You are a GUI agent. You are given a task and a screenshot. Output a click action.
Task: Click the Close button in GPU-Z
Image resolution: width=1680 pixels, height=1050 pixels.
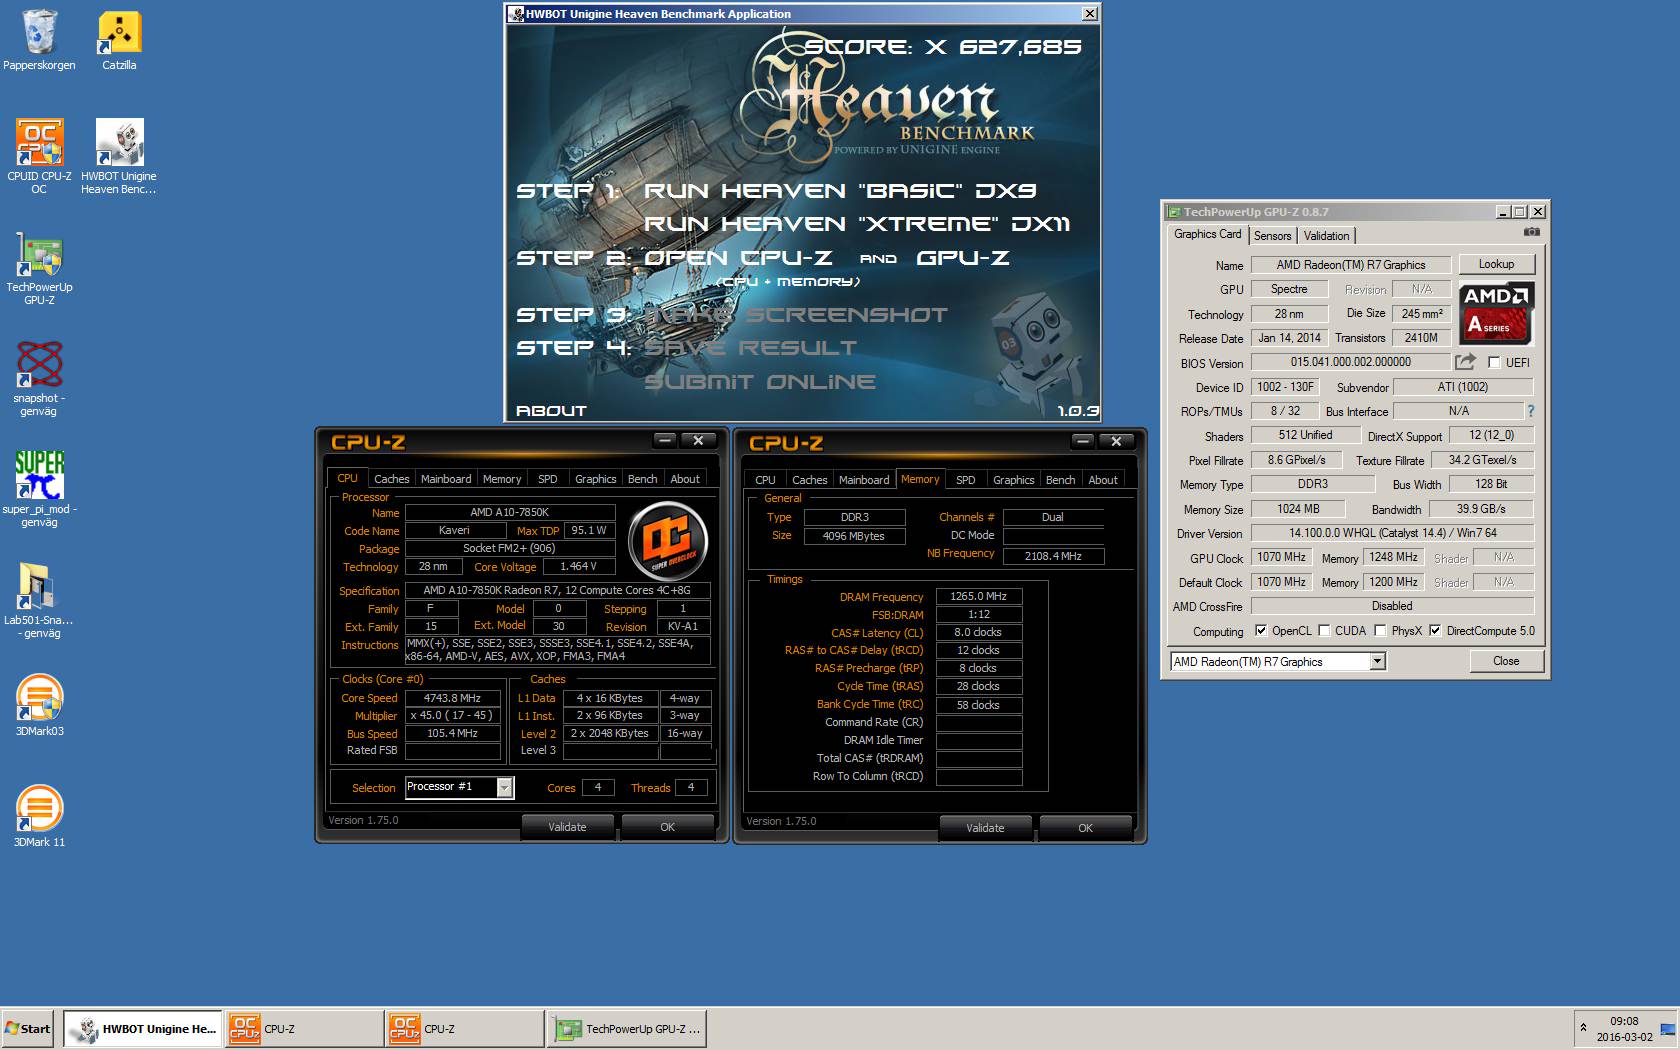click(1506, 661)
